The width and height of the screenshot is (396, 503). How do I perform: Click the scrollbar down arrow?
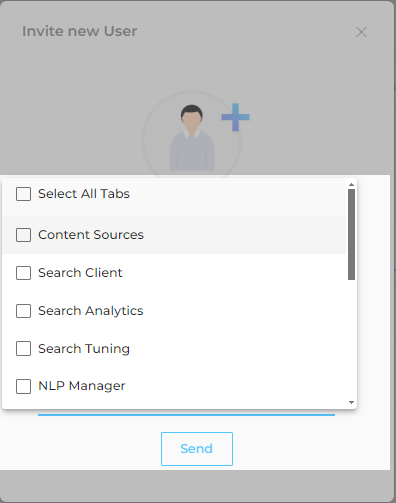pos(351,402)
